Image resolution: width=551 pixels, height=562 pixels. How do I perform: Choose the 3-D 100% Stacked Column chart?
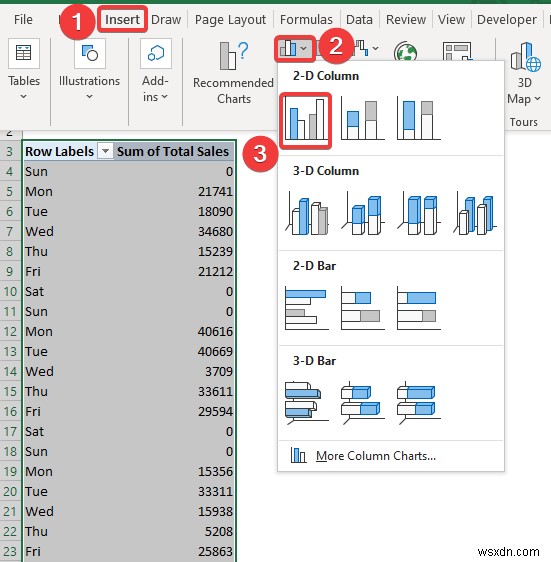point(419,214)
